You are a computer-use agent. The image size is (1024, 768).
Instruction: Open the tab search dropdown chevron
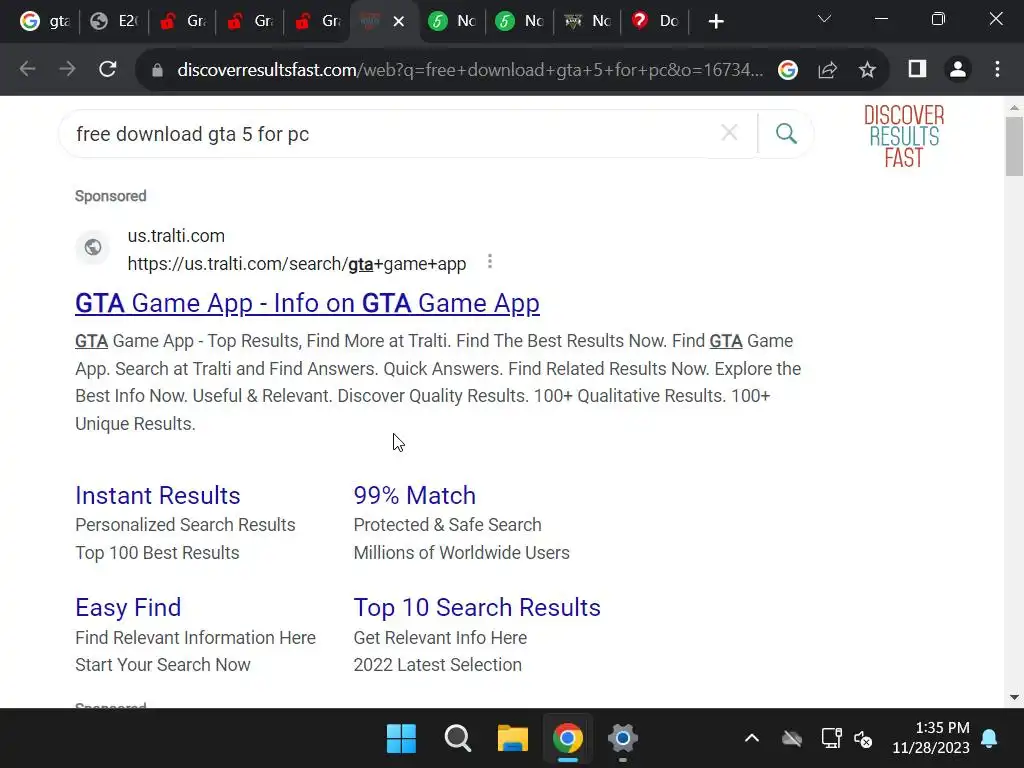coord(824,19)
